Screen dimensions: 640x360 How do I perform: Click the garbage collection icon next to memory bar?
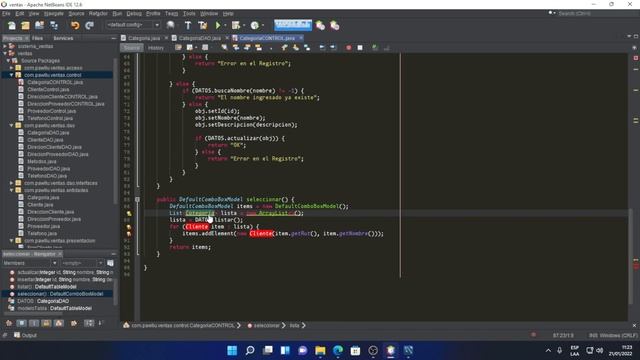pos(320,25)
